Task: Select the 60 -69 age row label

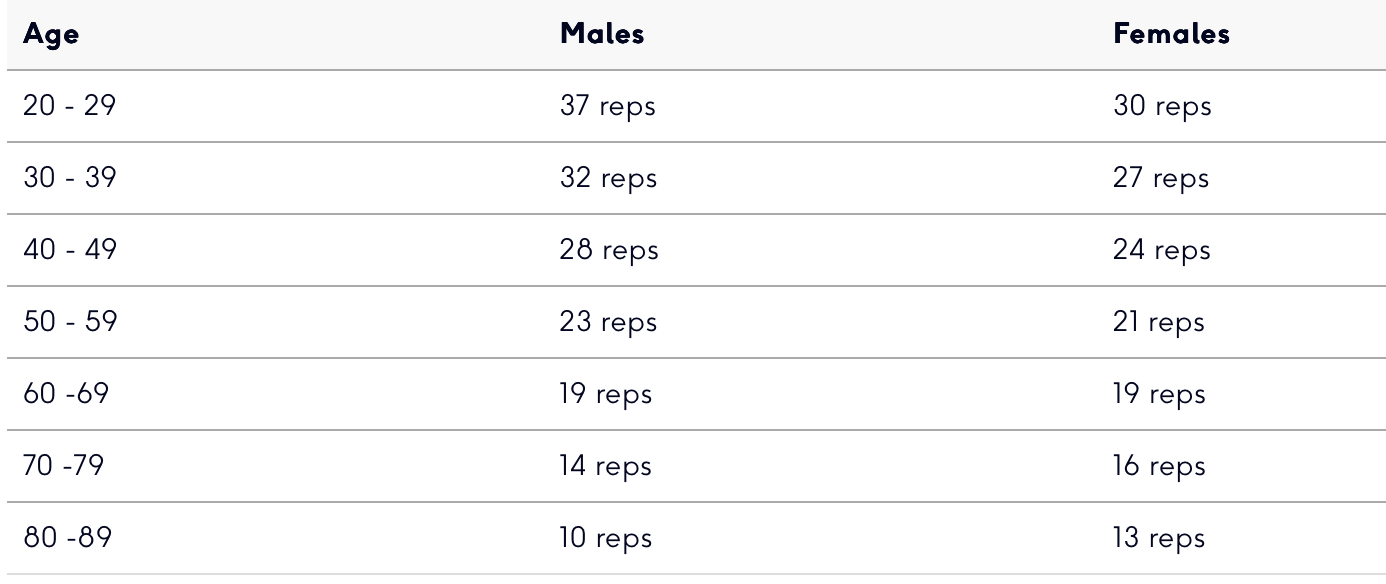Action: tap(66, 394)
